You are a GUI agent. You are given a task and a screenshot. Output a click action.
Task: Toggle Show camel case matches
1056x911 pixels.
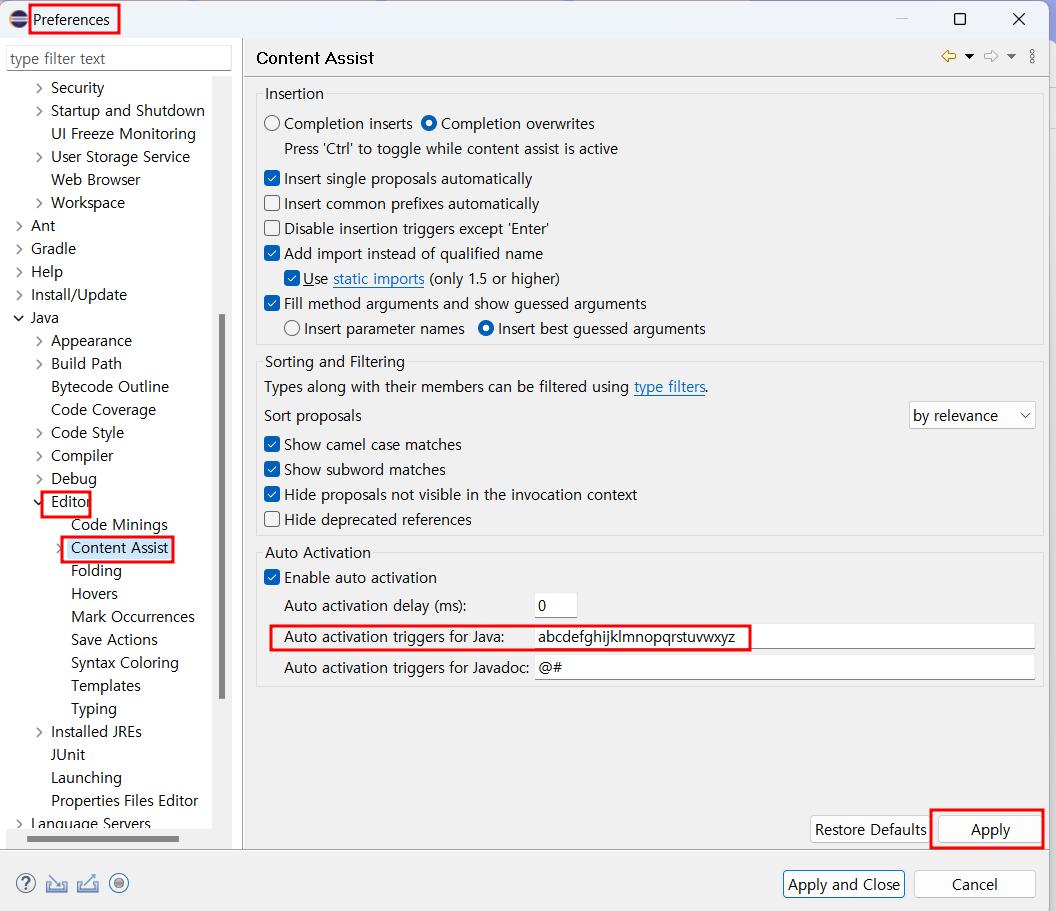272,444
